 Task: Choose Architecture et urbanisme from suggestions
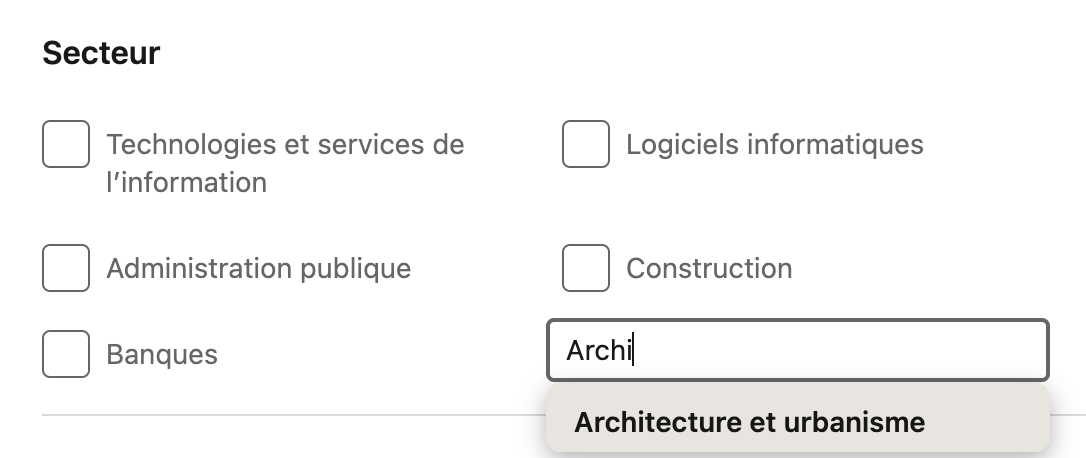click(x=798, y=422)
